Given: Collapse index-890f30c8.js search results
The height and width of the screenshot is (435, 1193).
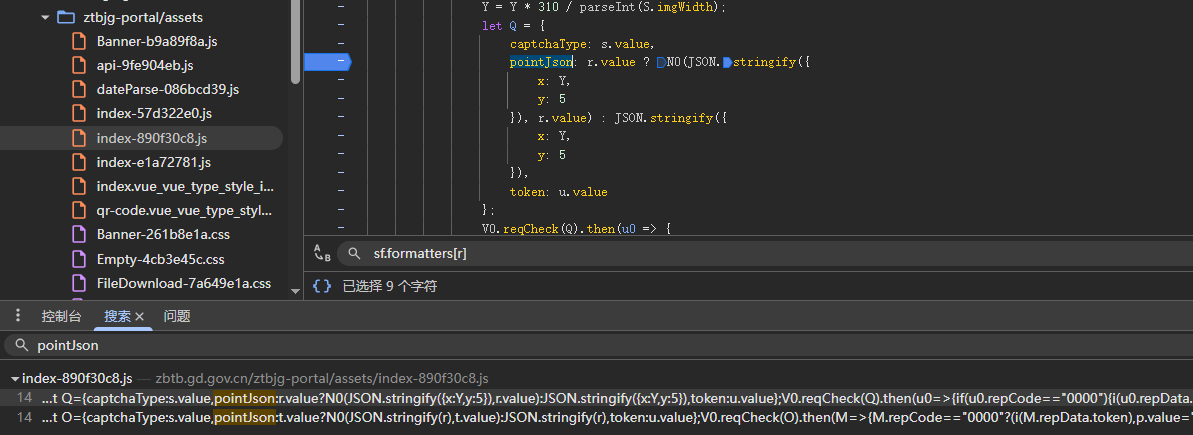Looking at the screenshot, I should (x=15, y=379).
